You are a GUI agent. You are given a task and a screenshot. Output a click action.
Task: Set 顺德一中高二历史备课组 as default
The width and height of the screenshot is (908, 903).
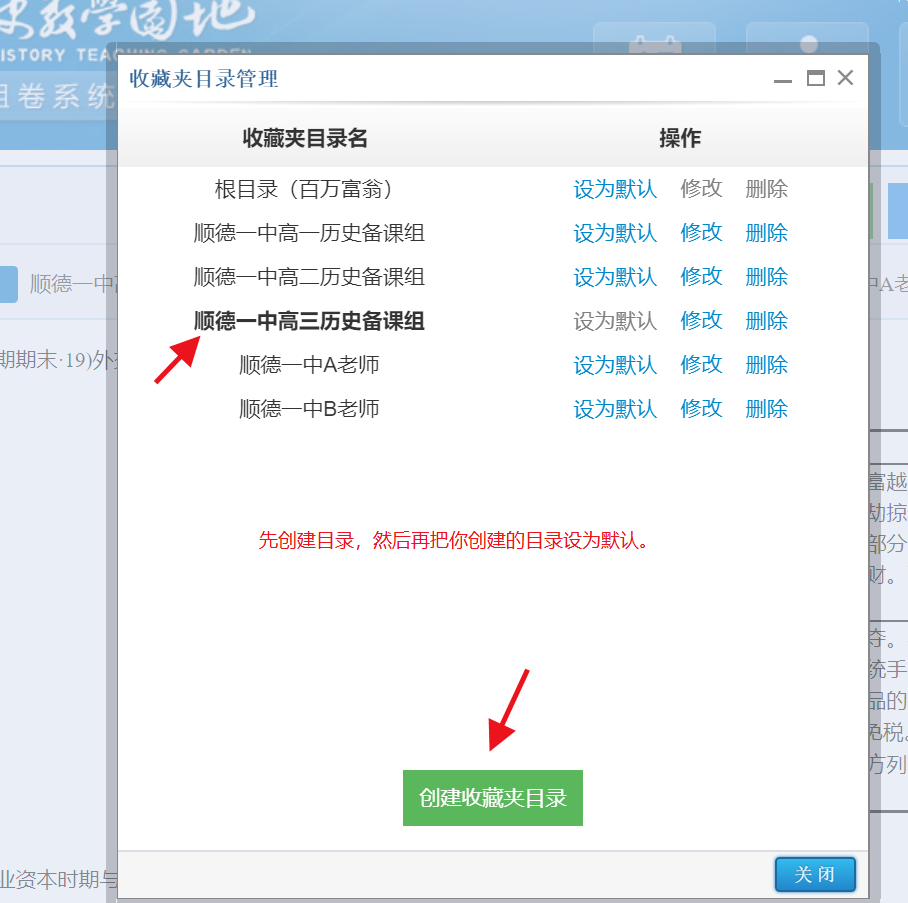[615, 277]
